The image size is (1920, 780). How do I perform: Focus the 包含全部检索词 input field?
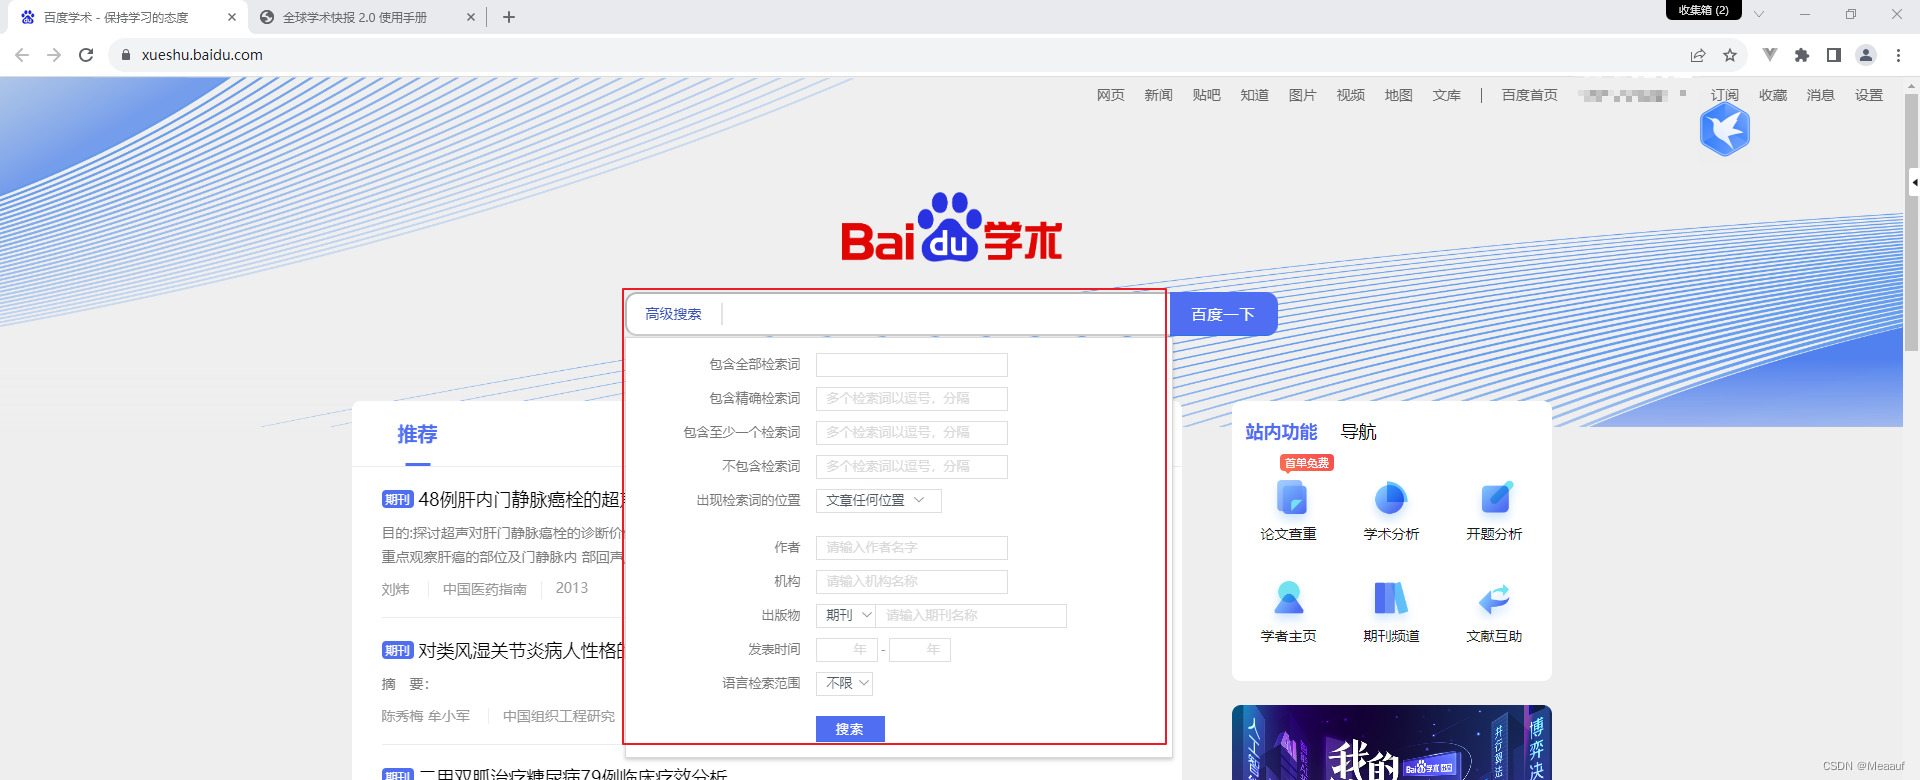coord(911,364)
